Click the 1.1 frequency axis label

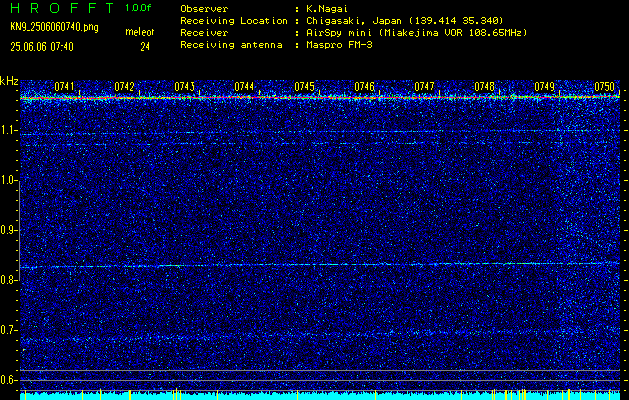[8, 130]
